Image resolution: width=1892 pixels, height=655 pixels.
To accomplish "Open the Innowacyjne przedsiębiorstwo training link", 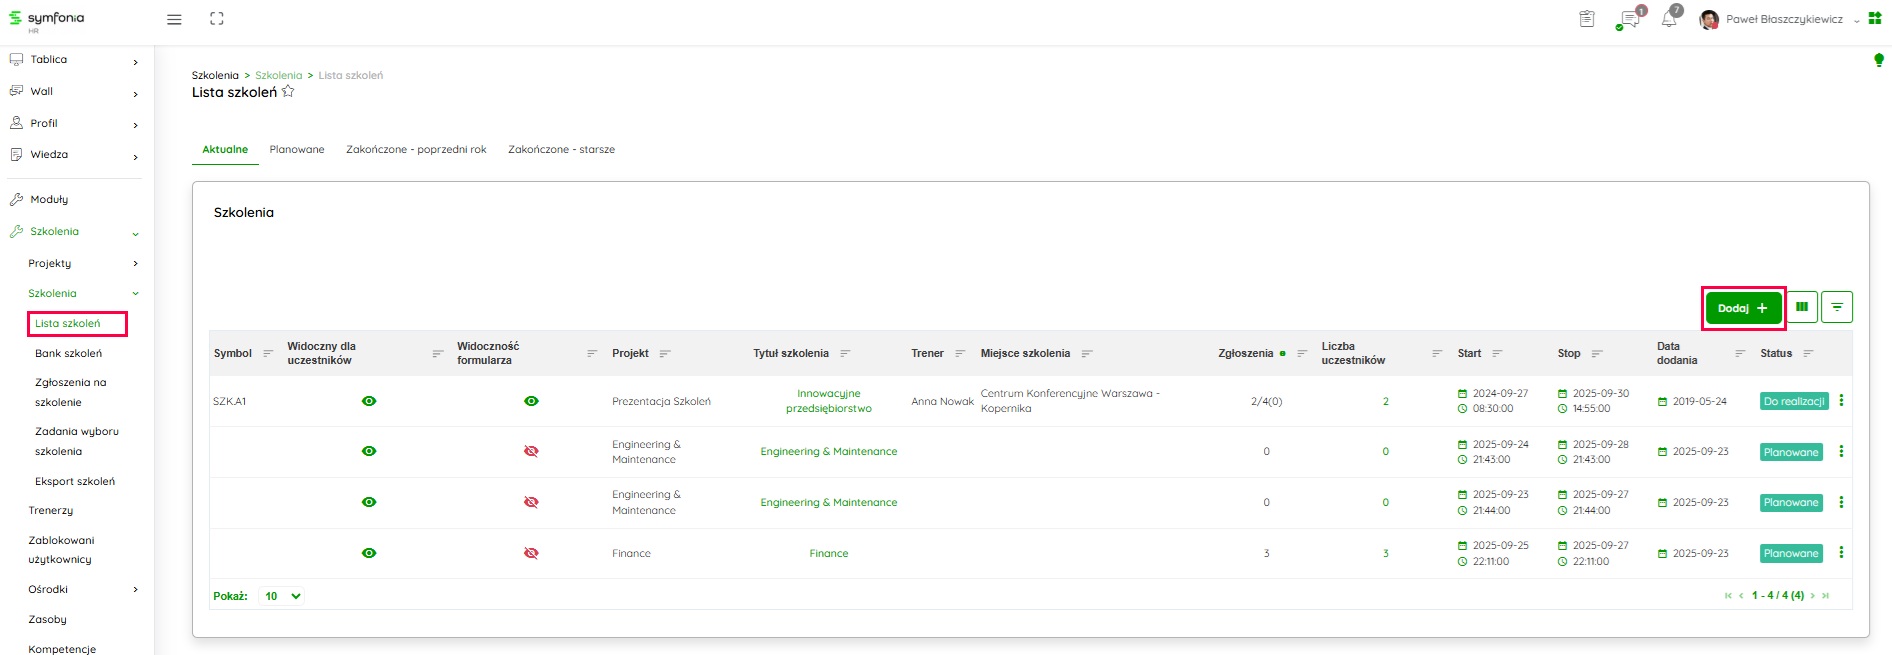I will 828,401.
